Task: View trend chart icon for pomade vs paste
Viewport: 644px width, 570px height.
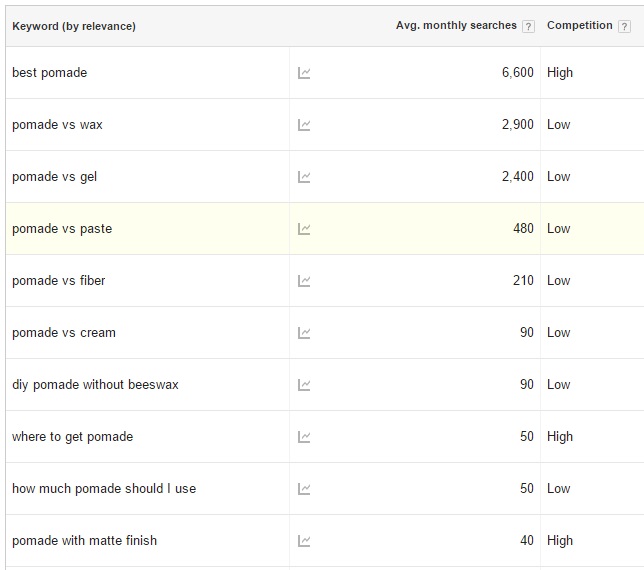Action: pos(304,229)
